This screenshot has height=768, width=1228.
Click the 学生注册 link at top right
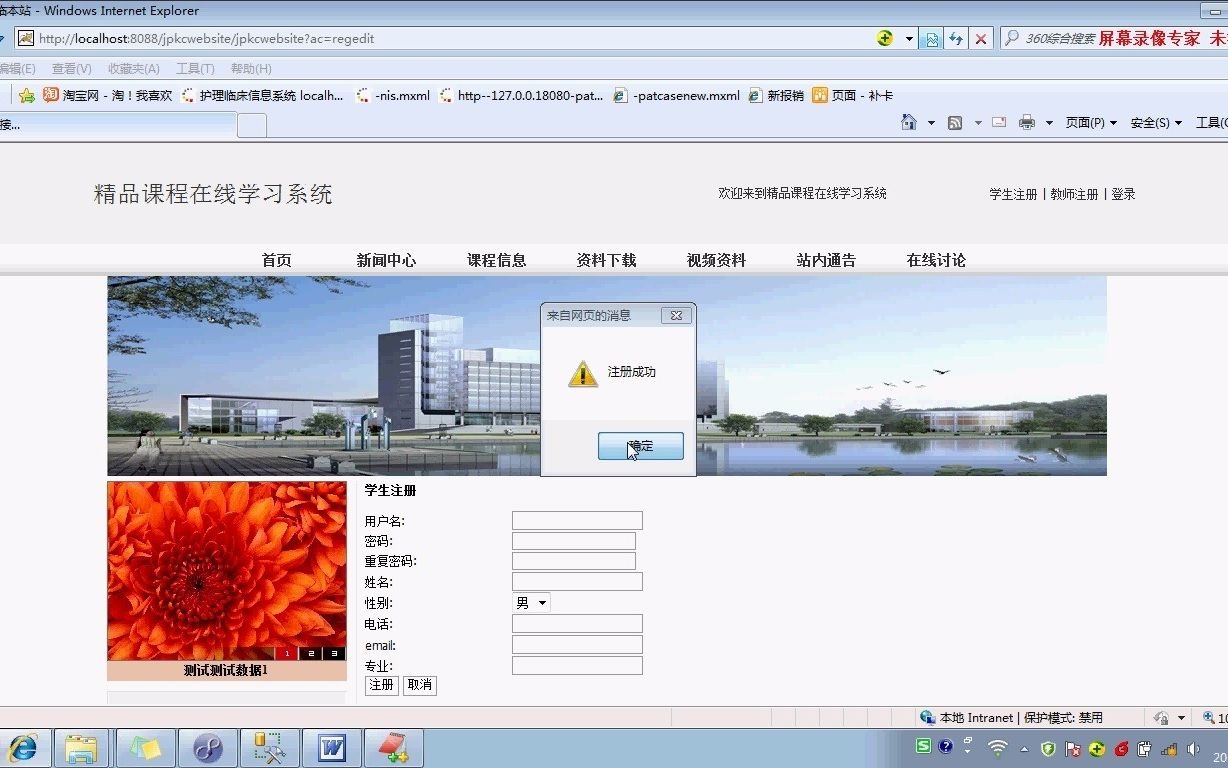click(1012, 194)
